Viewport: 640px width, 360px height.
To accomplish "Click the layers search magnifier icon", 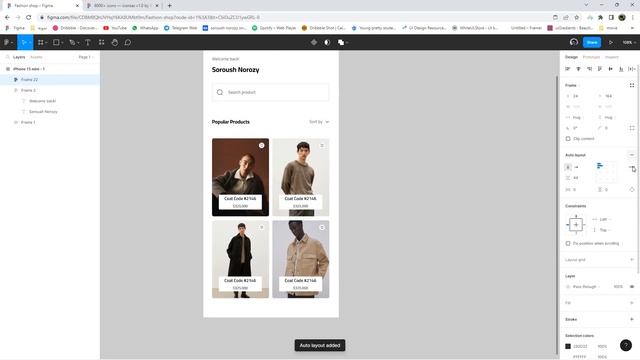I will click(x=8, y=57).
